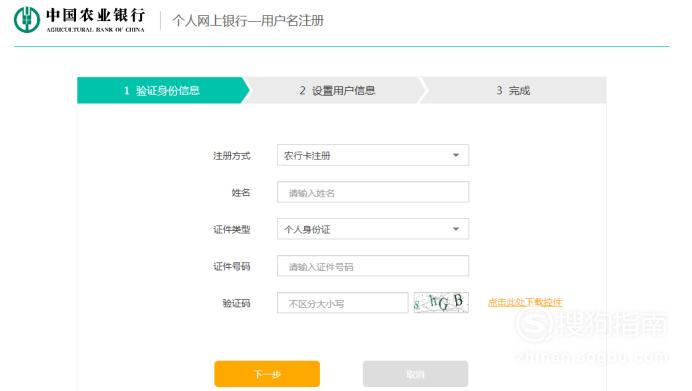Click the gray 取消 button
Image resolution: width=692 pixels, height=391 pixels.
[x=415, y=374]
